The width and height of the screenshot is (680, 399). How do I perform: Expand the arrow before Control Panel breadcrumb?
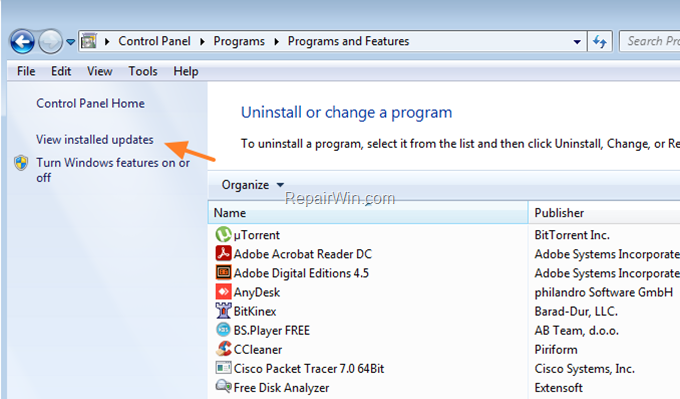point(107,42)
